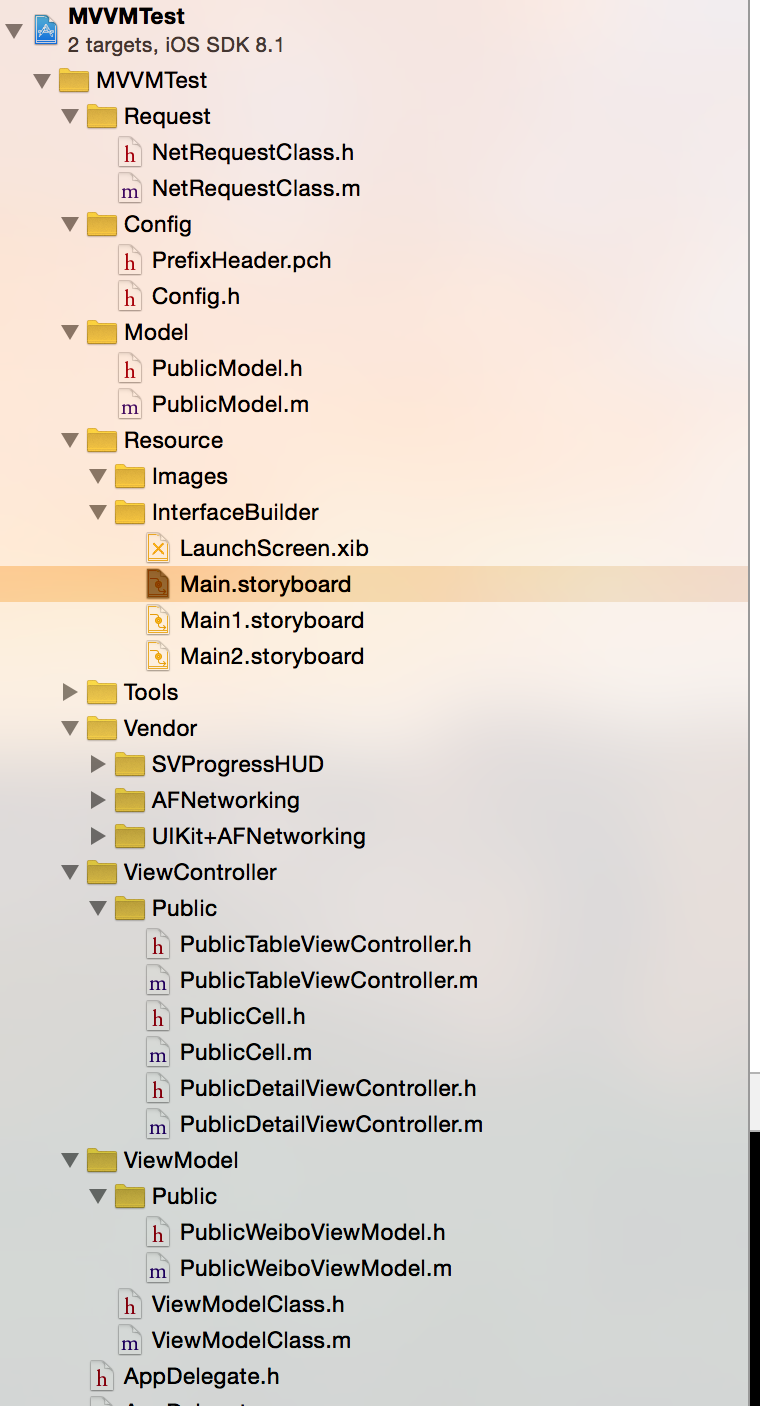Screen dimensions: 760x1406
Task: Open Config.h in the navigator
Action: click(195, 297)
